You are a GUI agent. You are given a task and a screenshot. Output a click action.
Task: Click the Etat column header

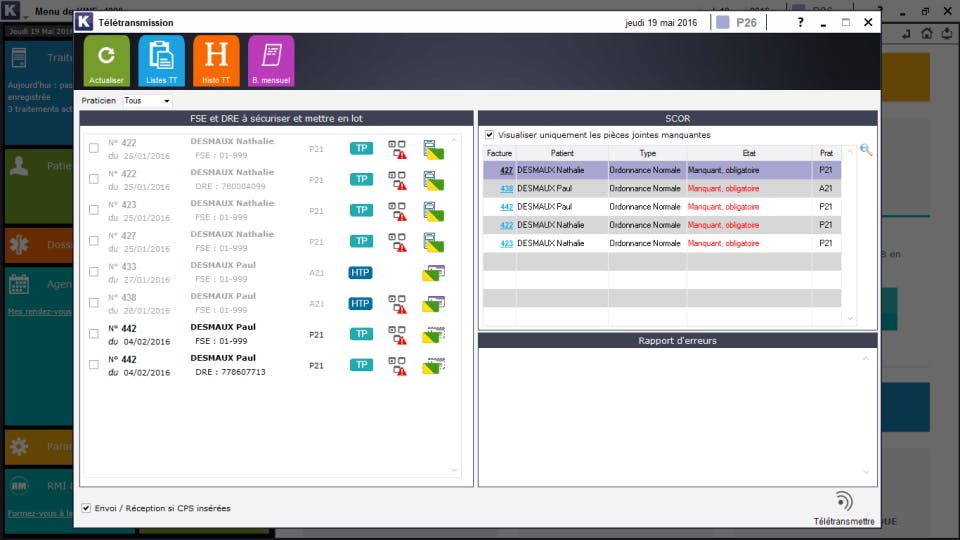(749, 153)
